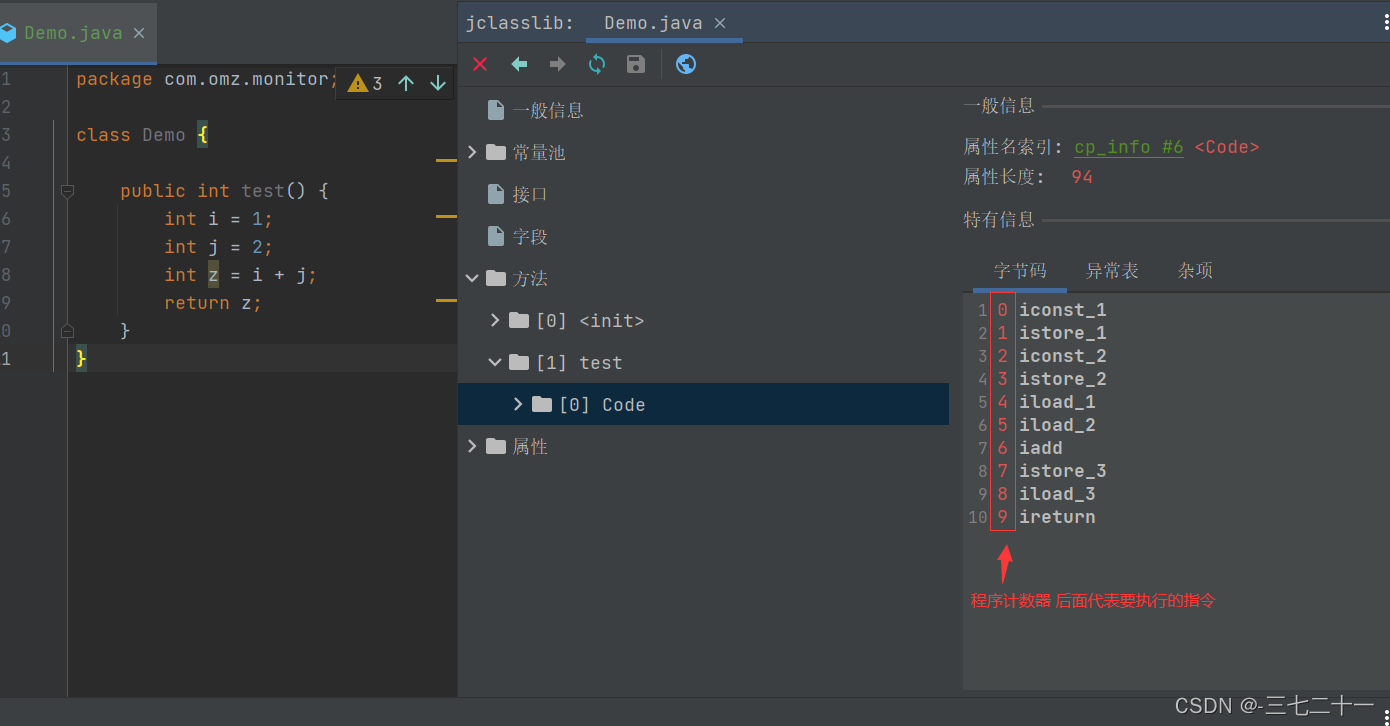This screenshot has width=1390, height=726.
Task: Switch to the 异常表 tab
Action: [x=1112, y=270]
